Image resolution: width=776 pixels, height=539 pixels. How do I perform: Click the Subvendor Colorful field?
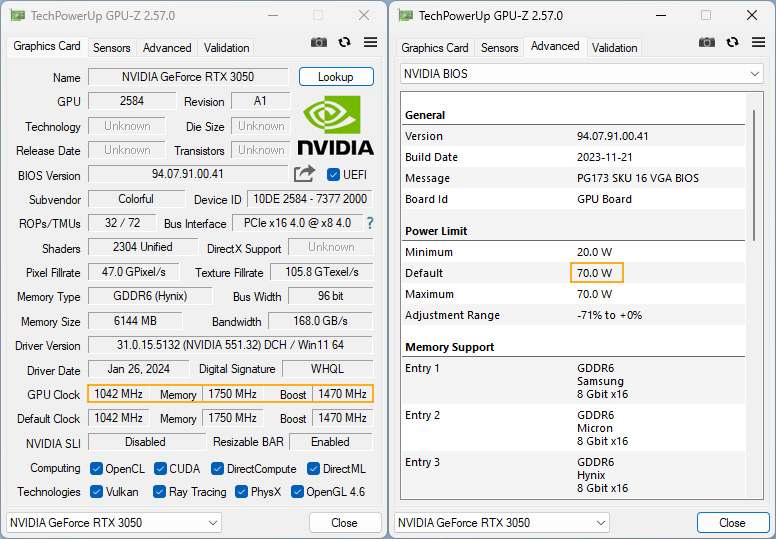click(136, 199)
